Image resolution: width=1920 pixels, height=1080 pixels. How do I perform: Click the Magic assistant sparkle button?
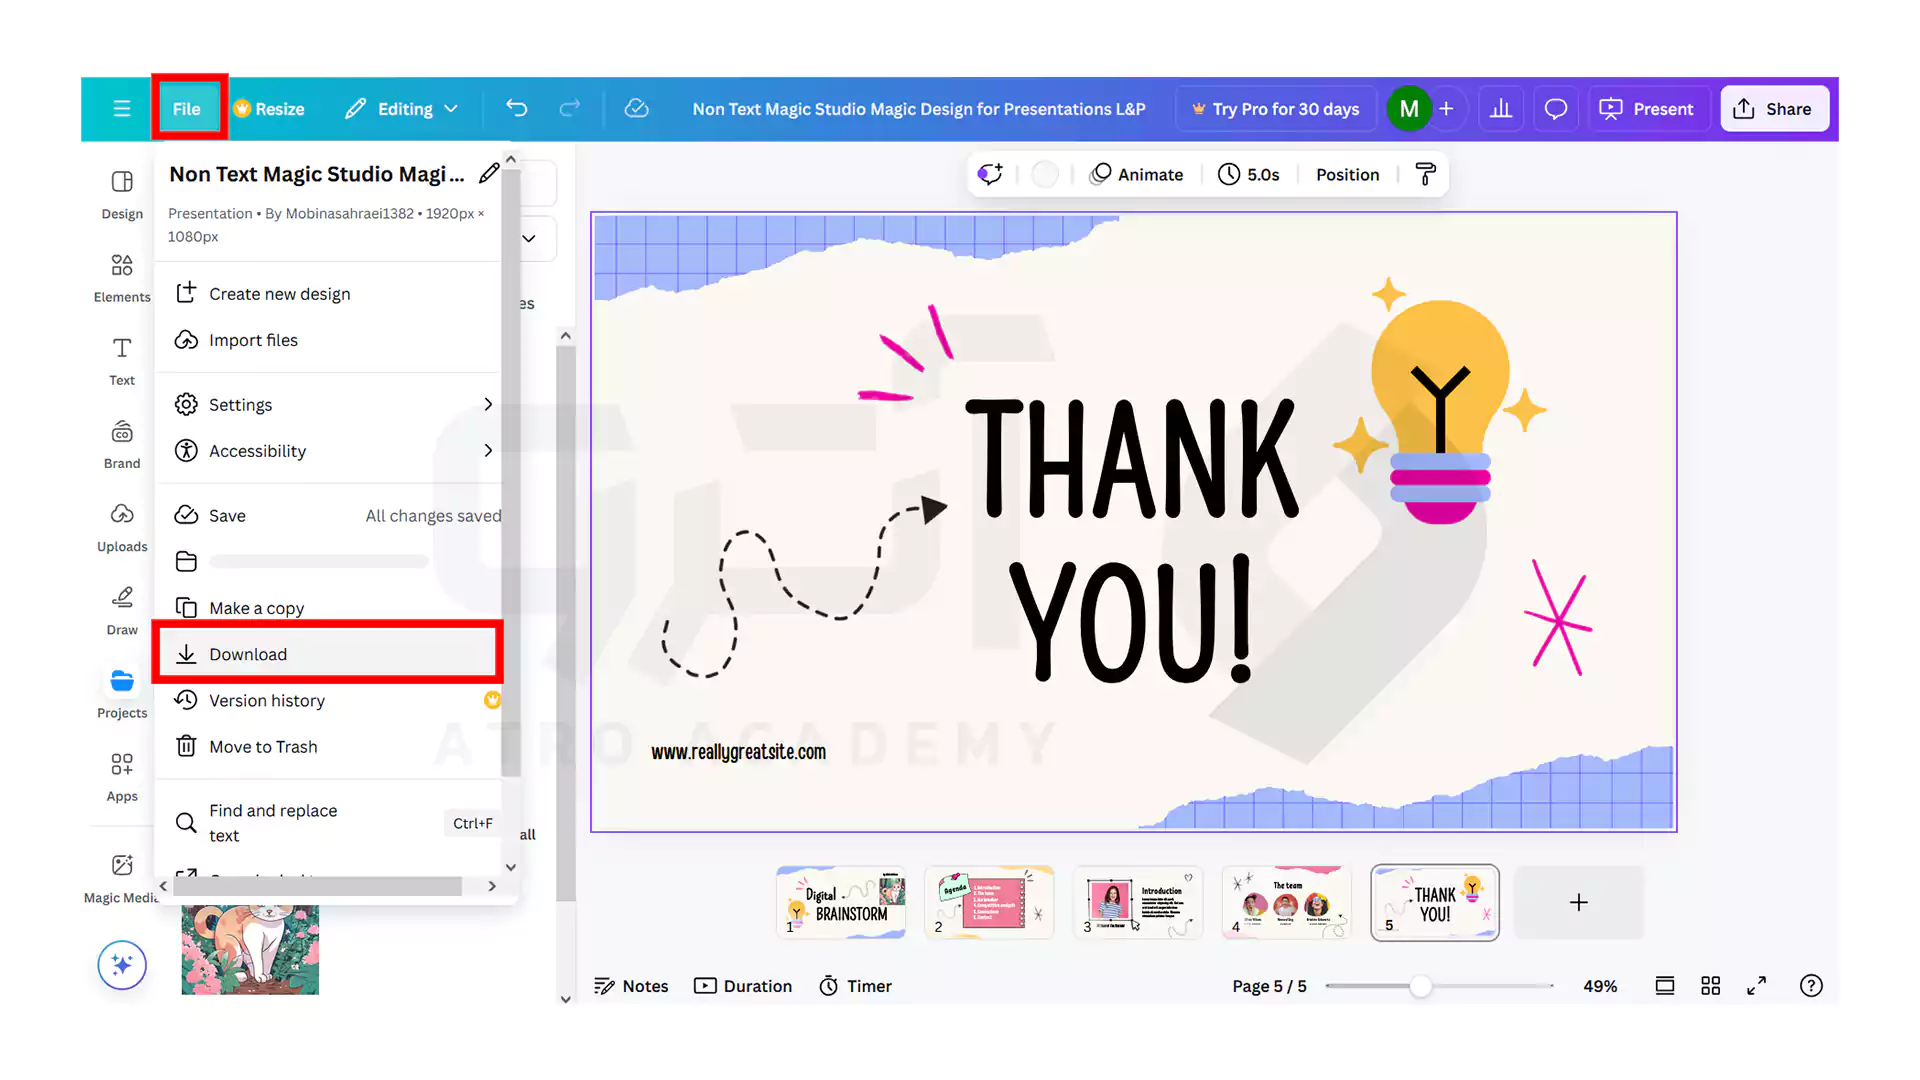121,965
